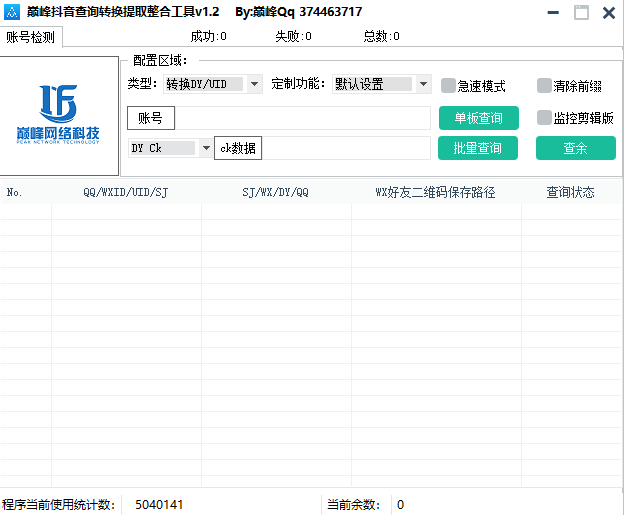Click the 查询状态 column header
Viewport: 624px width, 515px height.
click(x=570, y=192)
